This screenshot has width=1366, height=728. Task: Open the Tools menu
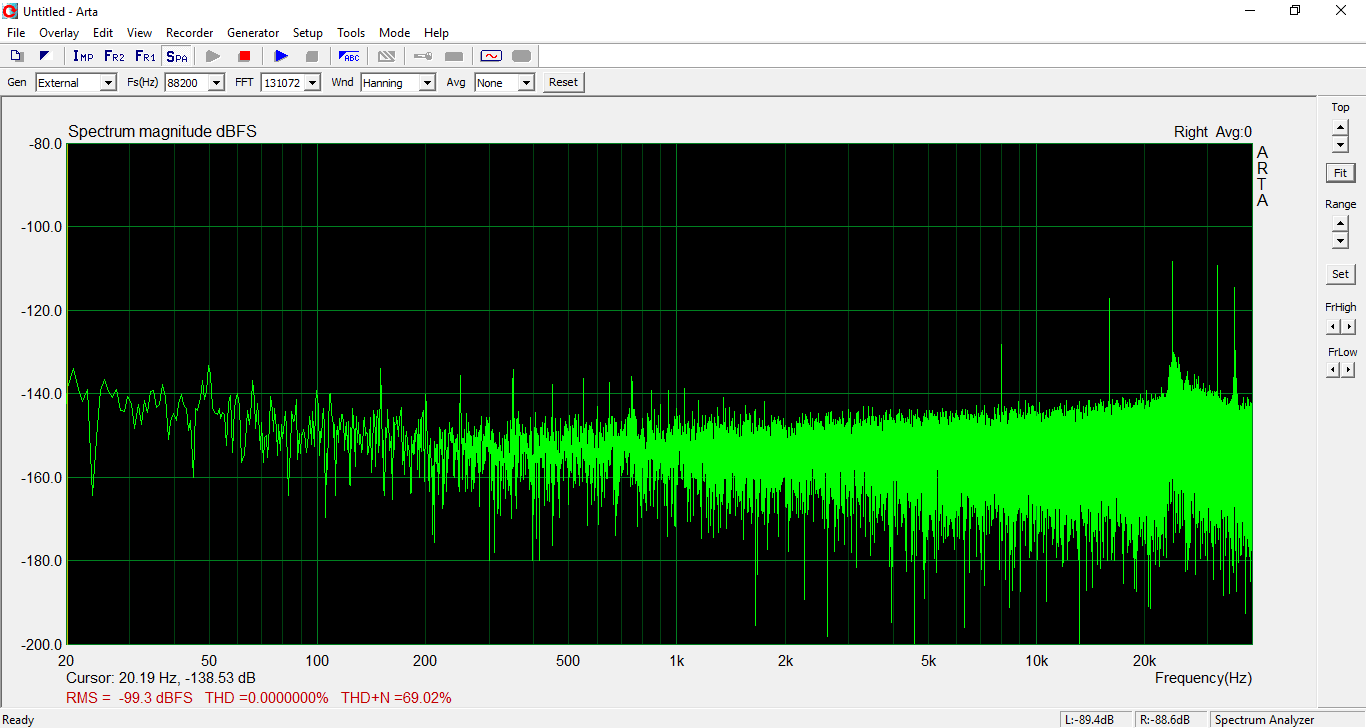click(x=351, y=33)
